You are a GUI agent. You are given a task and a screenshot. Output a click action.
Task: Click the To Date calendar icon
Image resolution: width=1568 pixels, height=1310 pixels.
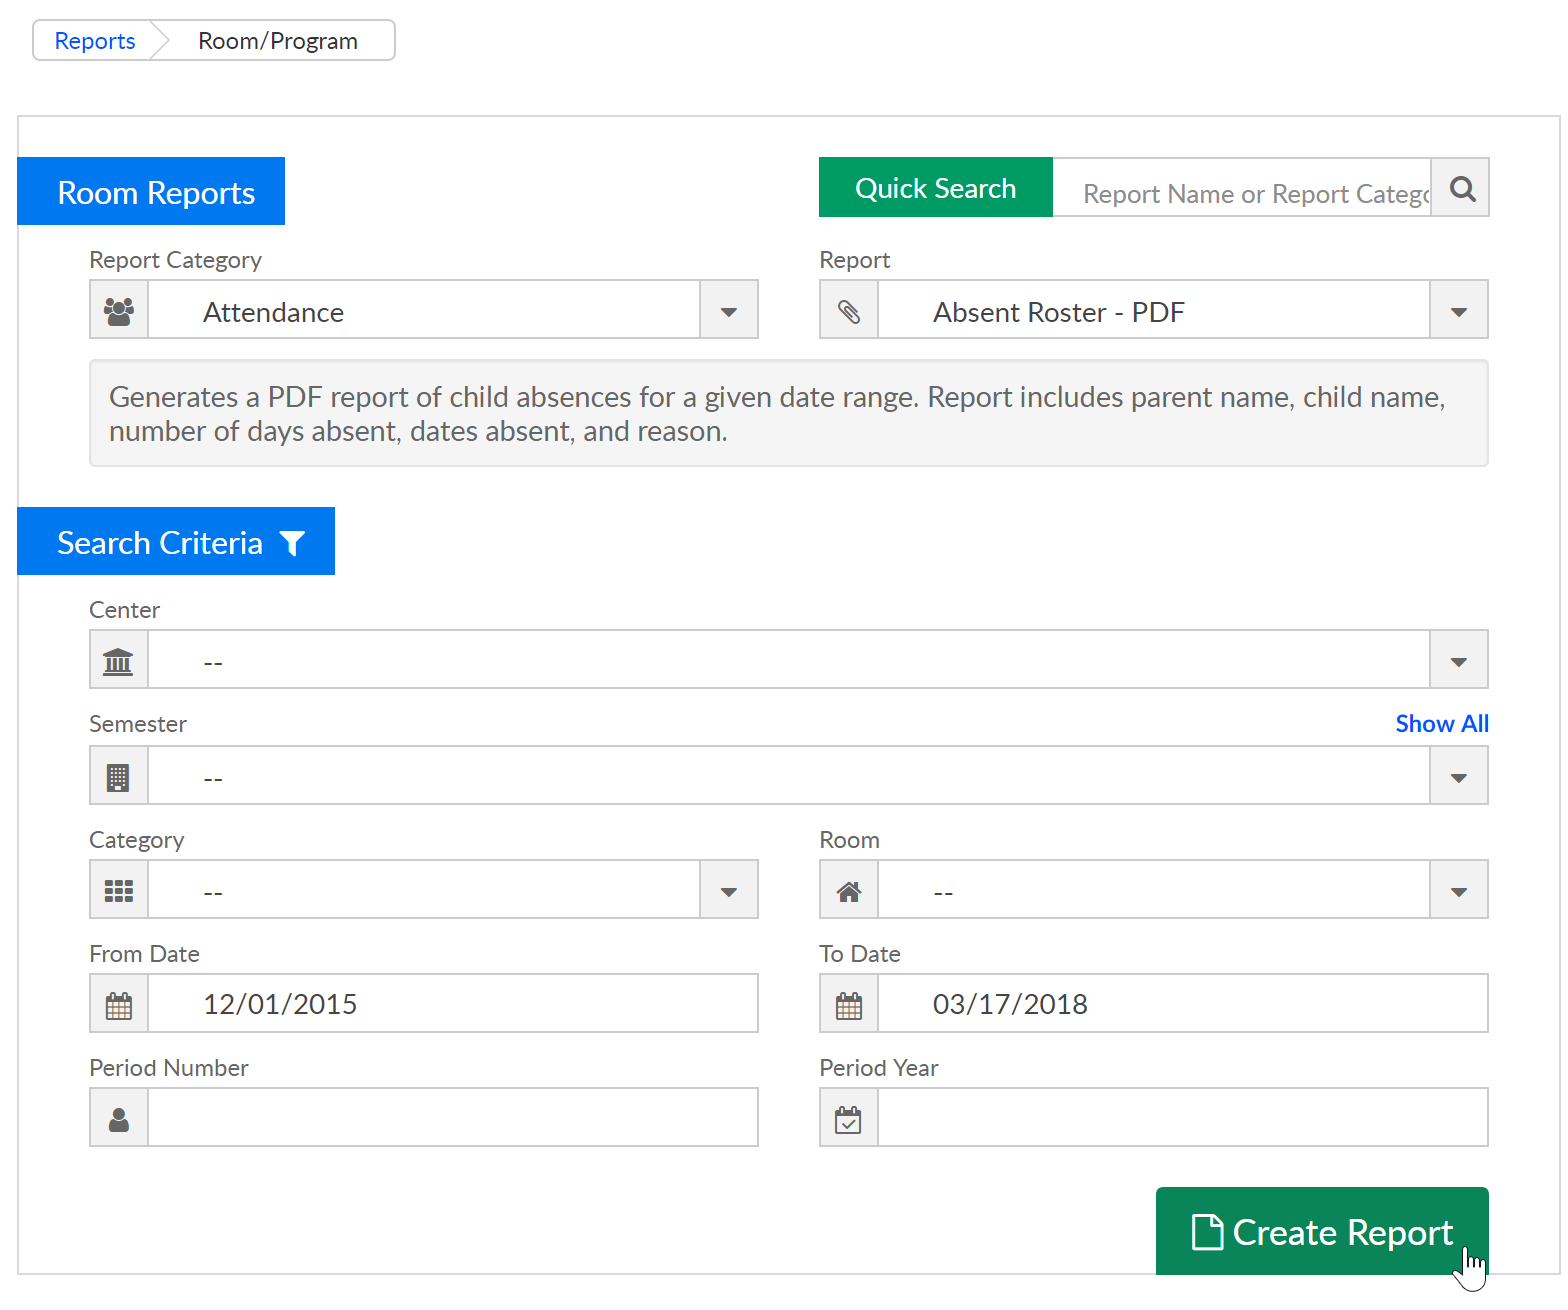(x=849, y=1005)
